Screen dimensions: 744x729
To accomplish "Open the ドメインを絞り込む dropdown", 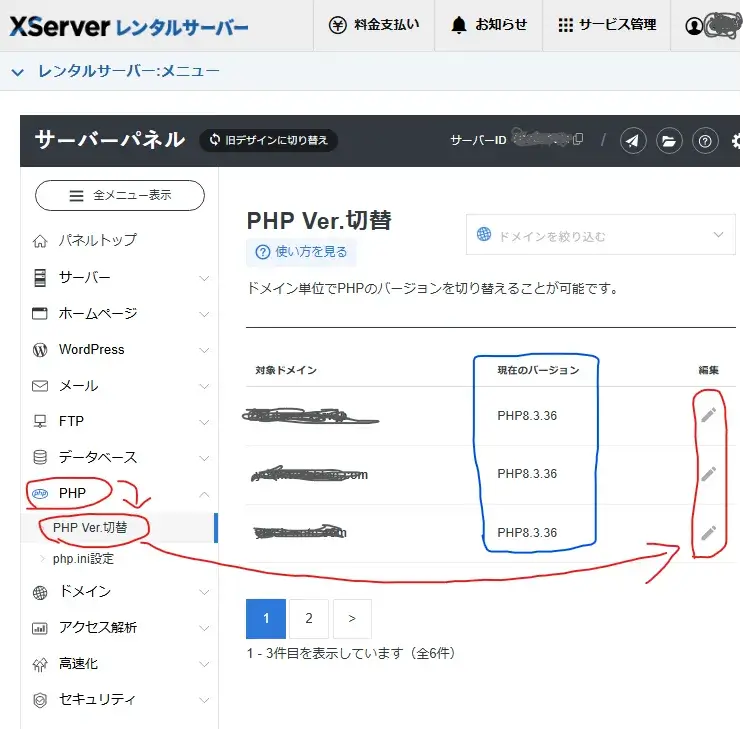I will pos(600,235).
